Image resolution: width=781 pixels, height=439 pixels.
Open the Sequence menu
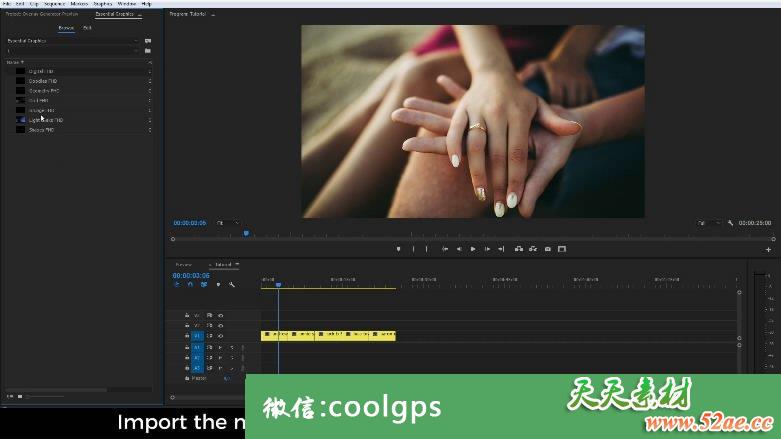[x=55, y=3]
